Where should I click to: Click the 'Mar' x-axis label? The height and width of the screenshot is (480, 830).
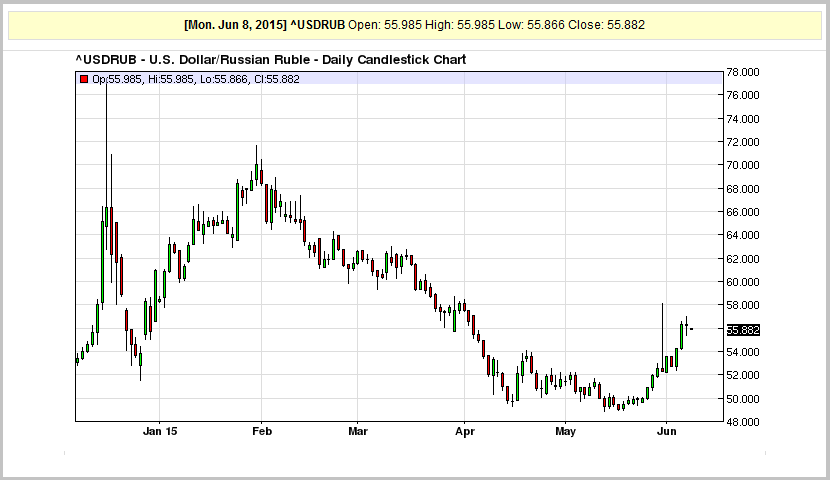point(358,431)
